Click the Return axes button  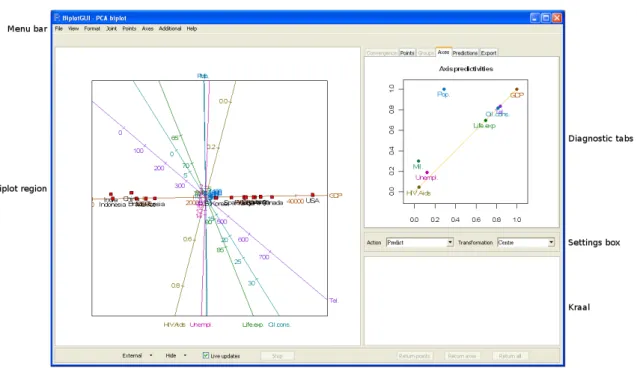point(462,356)
